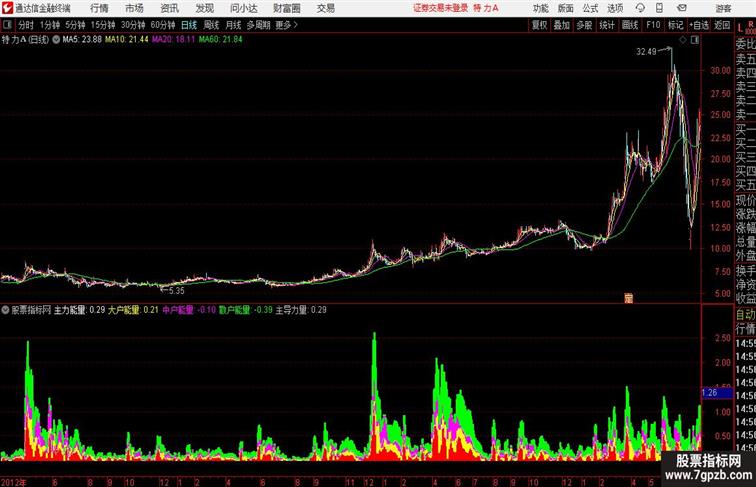
Task: Click the MA5: 23.88 value label
Action: click(82, 40)
